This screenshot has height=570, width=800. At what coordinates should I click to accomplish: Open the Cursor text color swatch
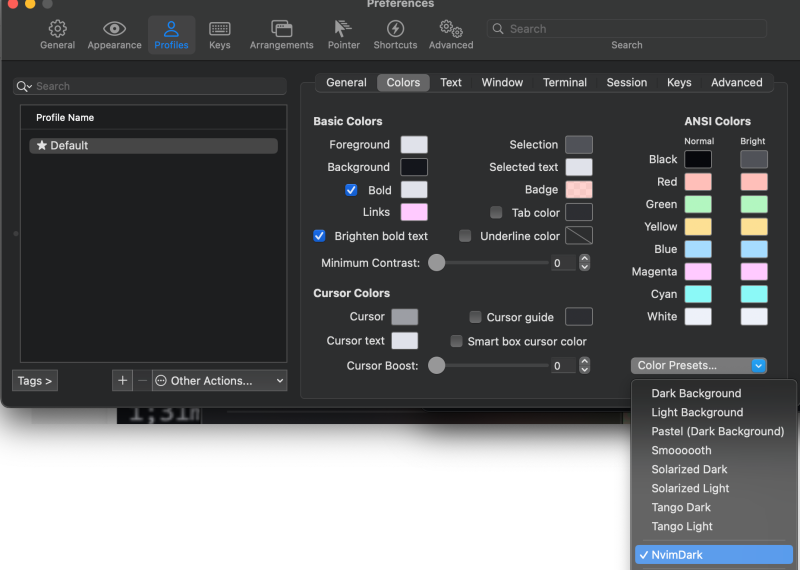tap(405, 341)
